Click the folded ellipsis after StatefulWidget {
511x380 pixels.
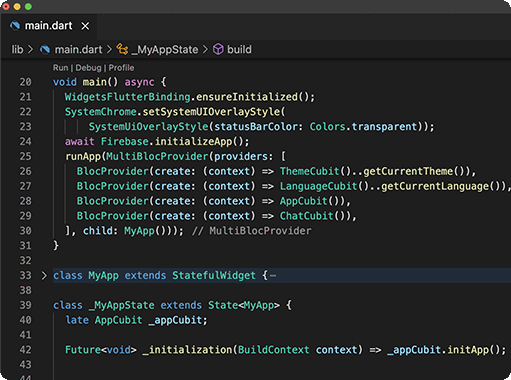273,276
